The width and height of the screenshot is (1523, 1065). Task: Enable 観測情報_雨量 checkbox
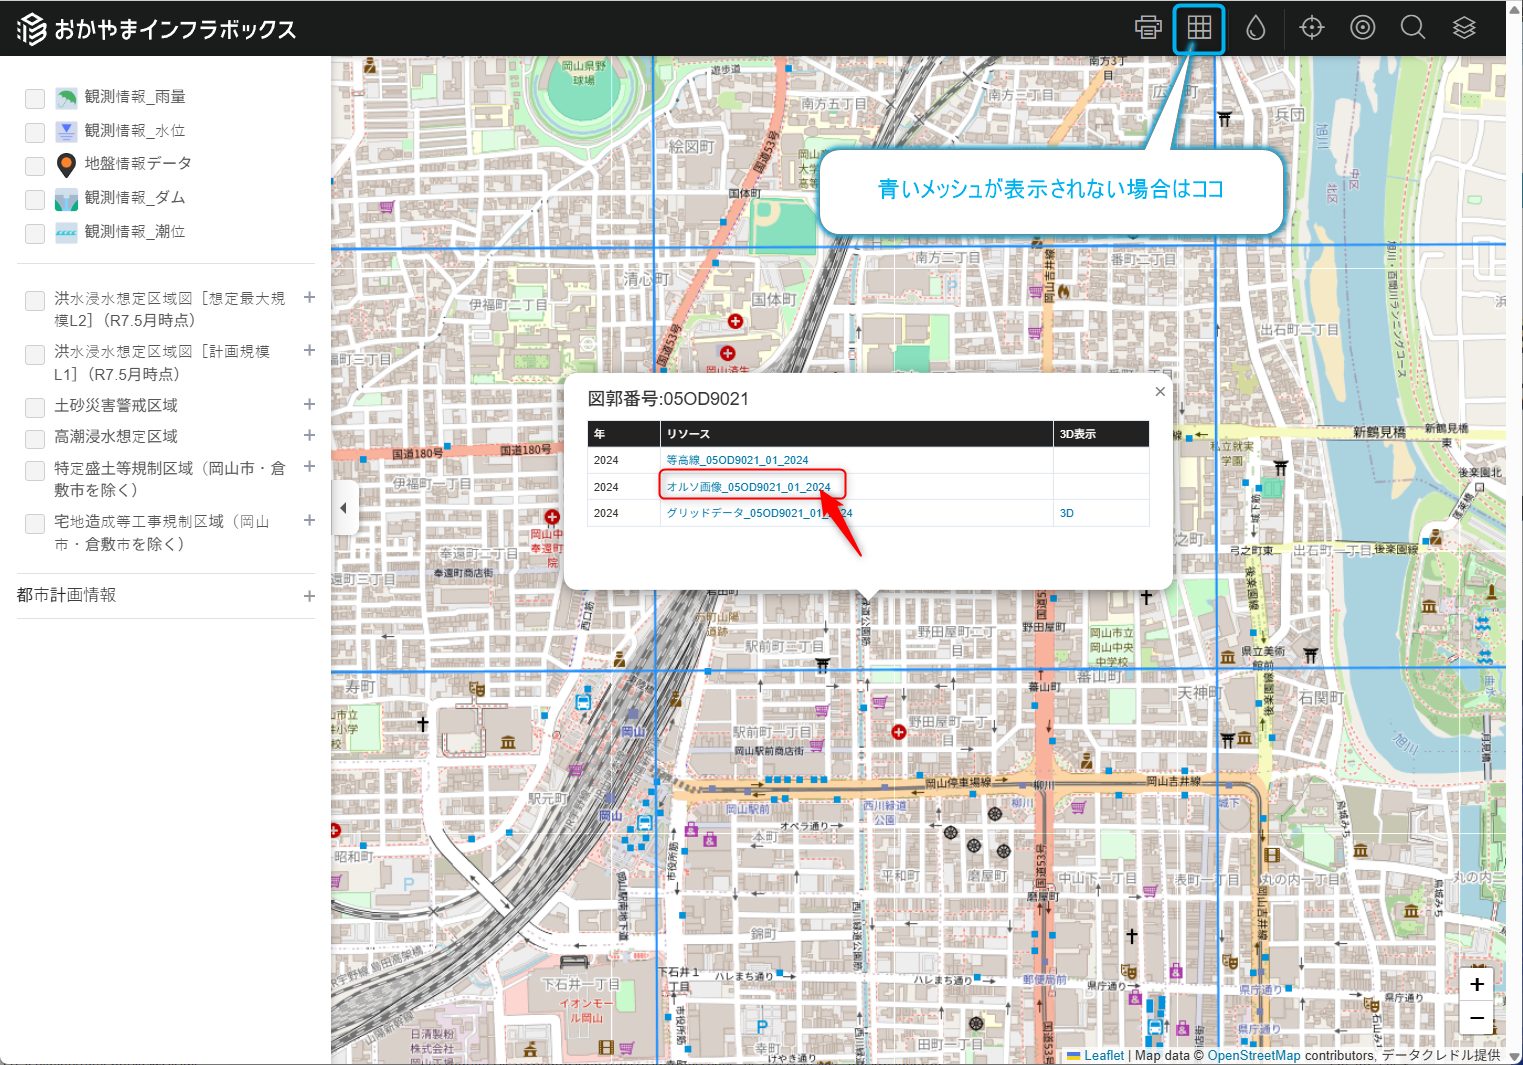35,98
